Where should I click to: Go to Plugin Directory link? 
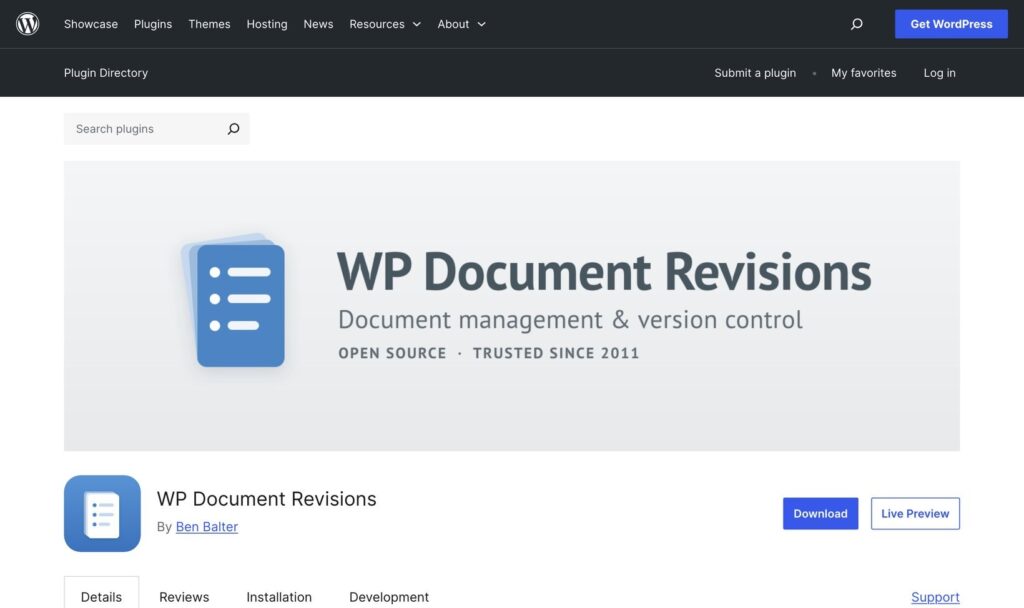[x=106, y=72]
